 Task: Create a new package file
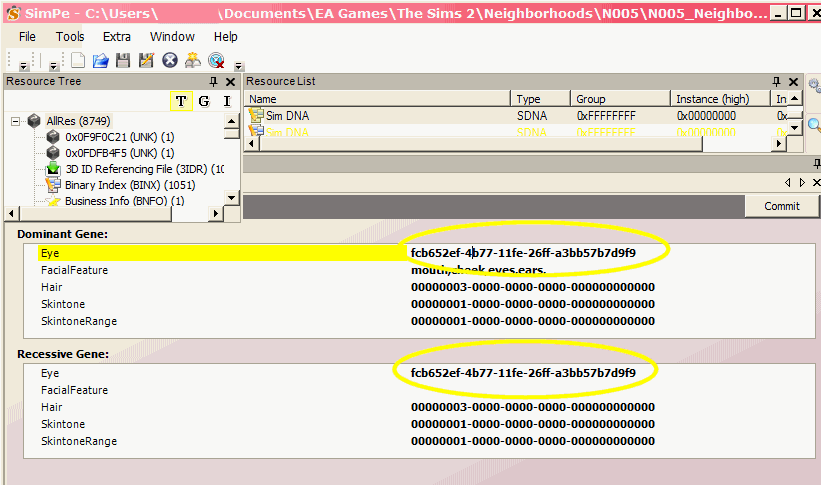77,61
